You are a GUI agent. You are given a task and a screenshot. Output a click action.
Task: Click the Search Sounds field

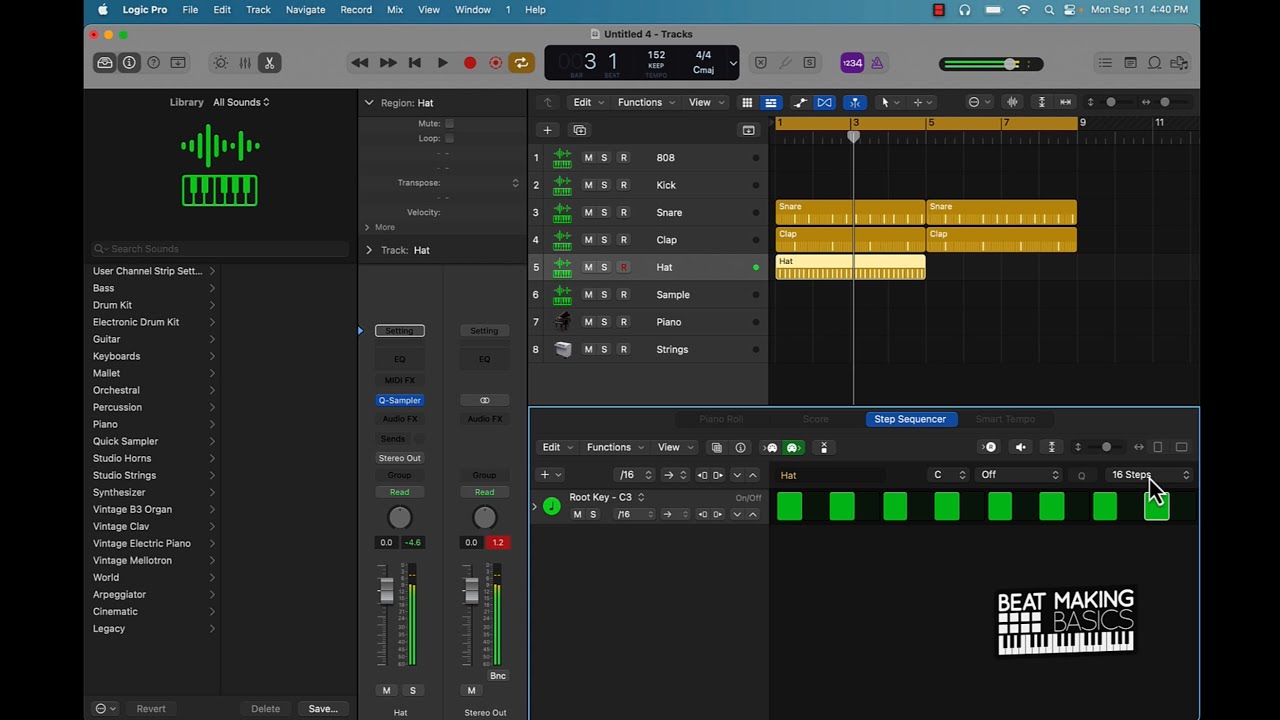click(x=220, y=249)
